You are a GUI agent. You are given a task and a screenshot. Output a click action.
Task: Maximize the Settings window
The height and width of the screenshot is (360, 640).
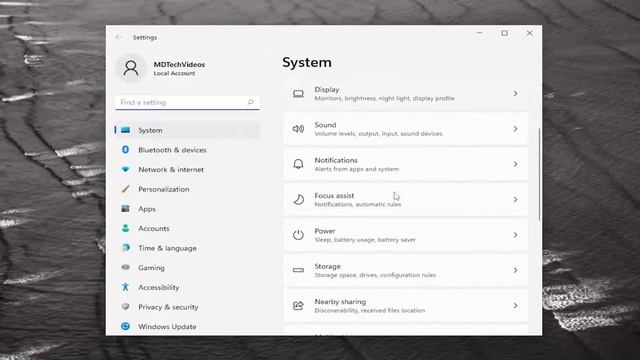[x=504, y=33]
